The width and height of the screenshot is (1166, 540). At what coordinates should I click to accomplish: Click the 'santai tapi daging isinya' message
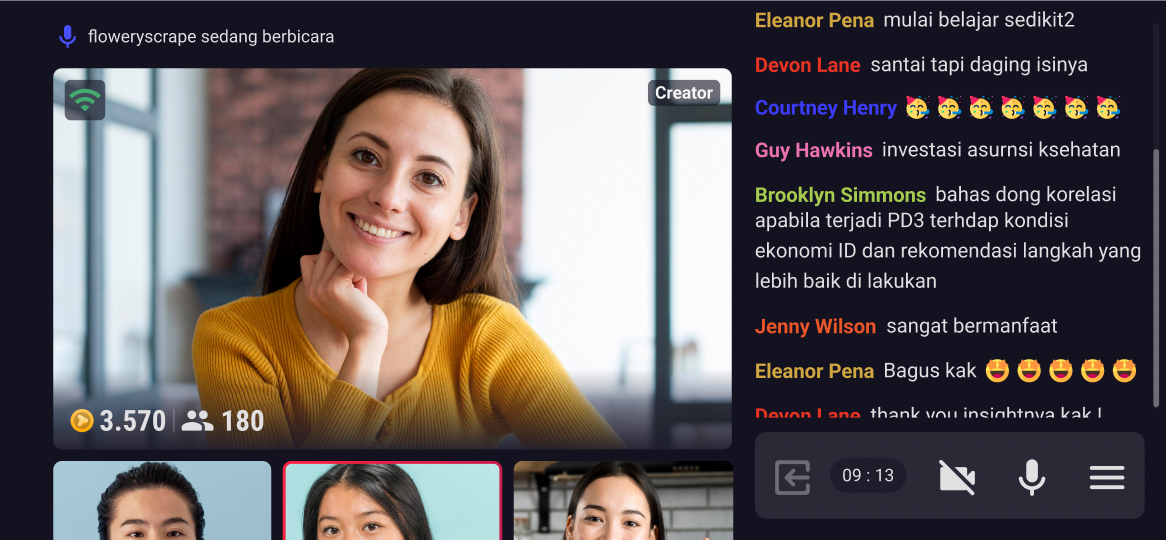click(x=979, y=65)
